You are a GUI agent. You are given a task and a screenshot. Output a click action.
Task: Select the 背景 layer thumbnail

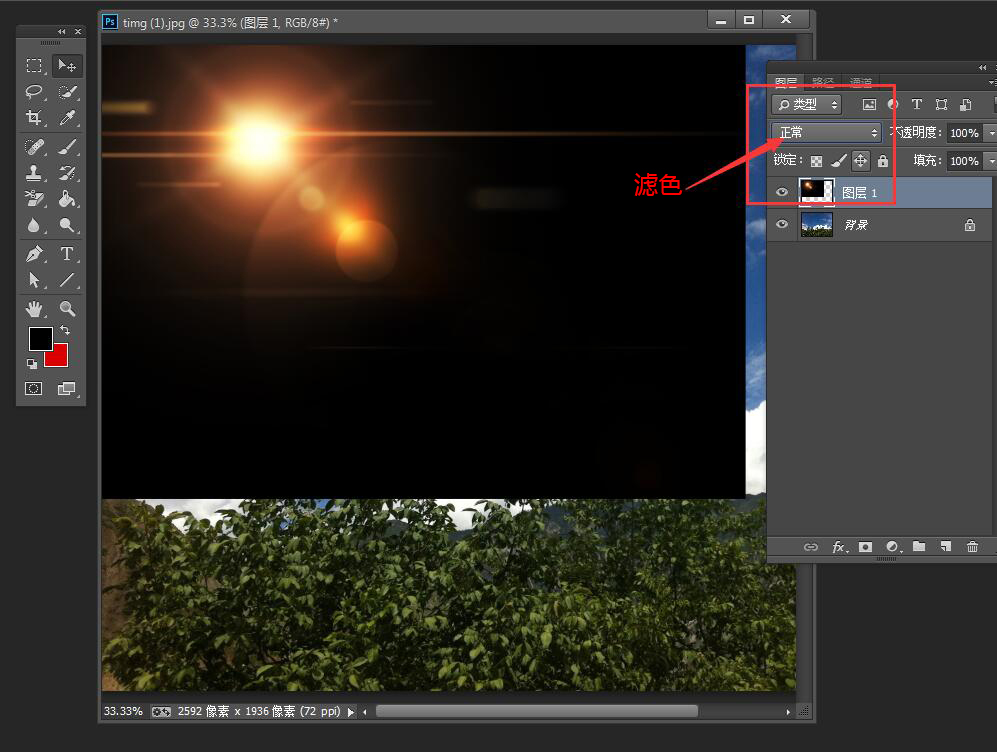(816, 224)
